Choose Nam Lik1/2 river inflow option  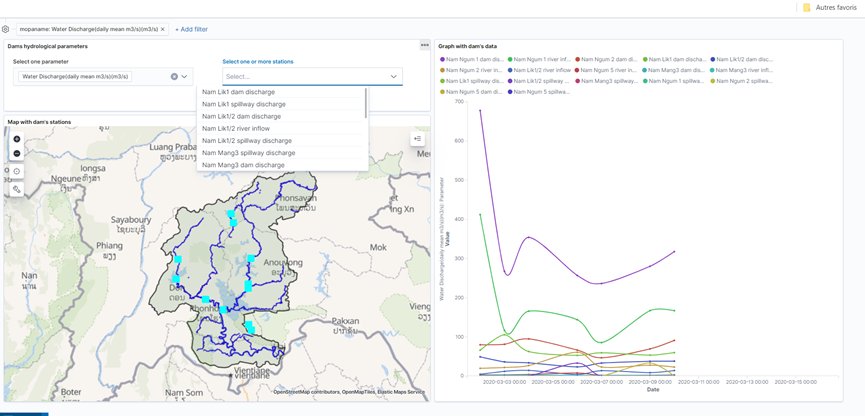[235, 128]
